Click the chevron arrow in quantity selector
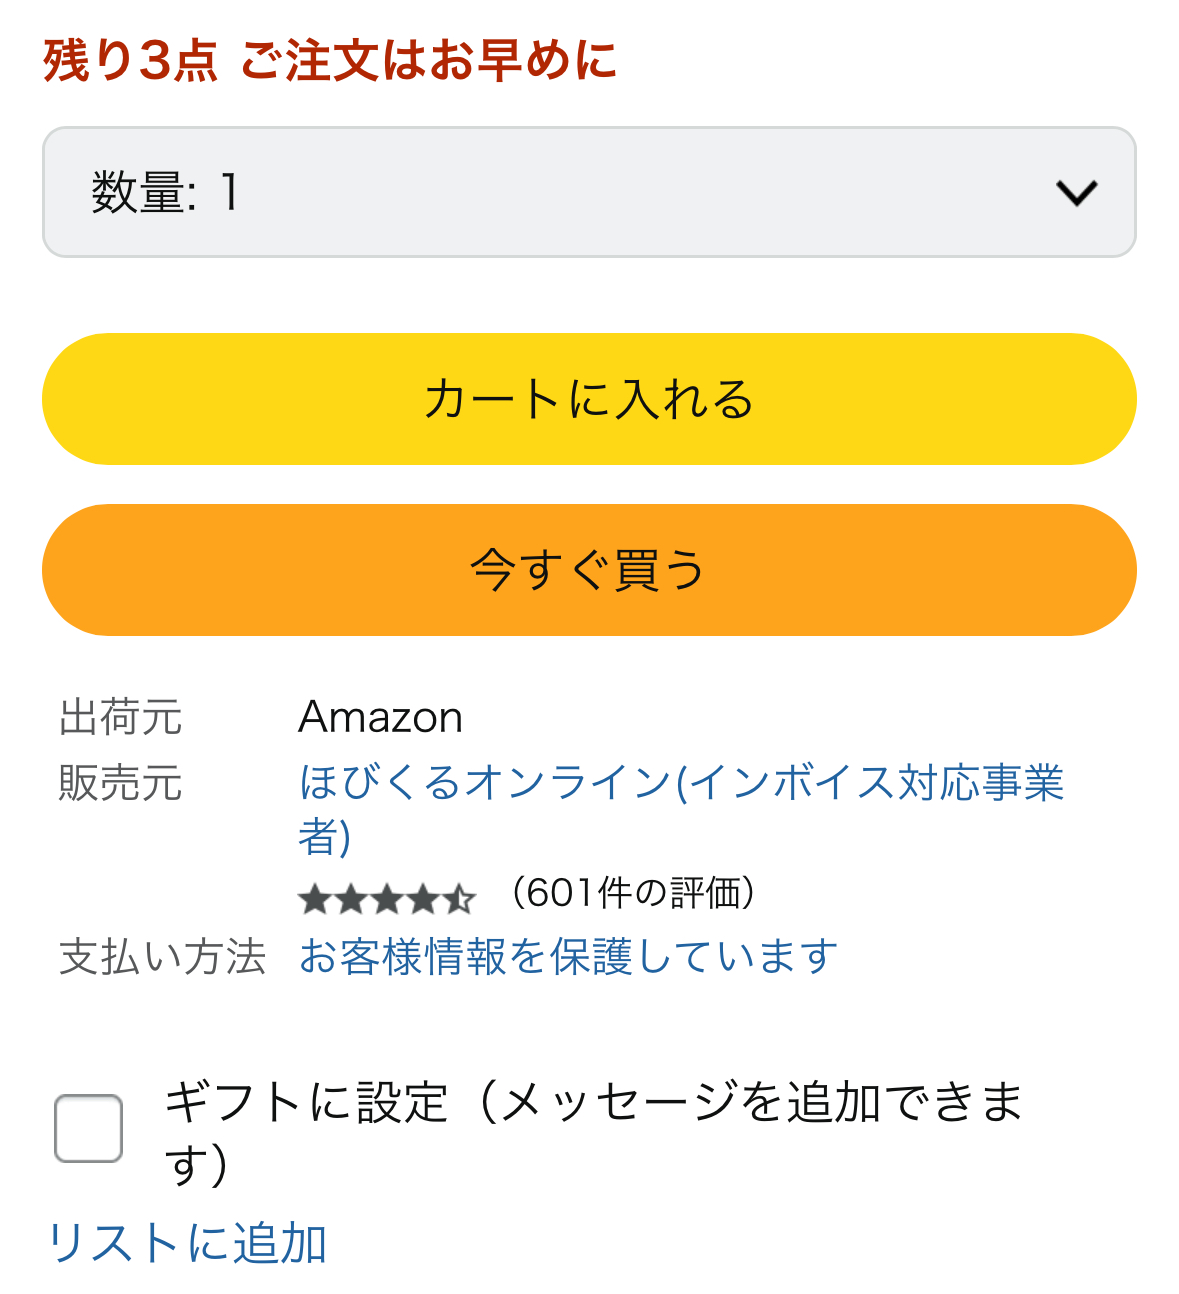1179x1294 pixels. pos(1076,192)
